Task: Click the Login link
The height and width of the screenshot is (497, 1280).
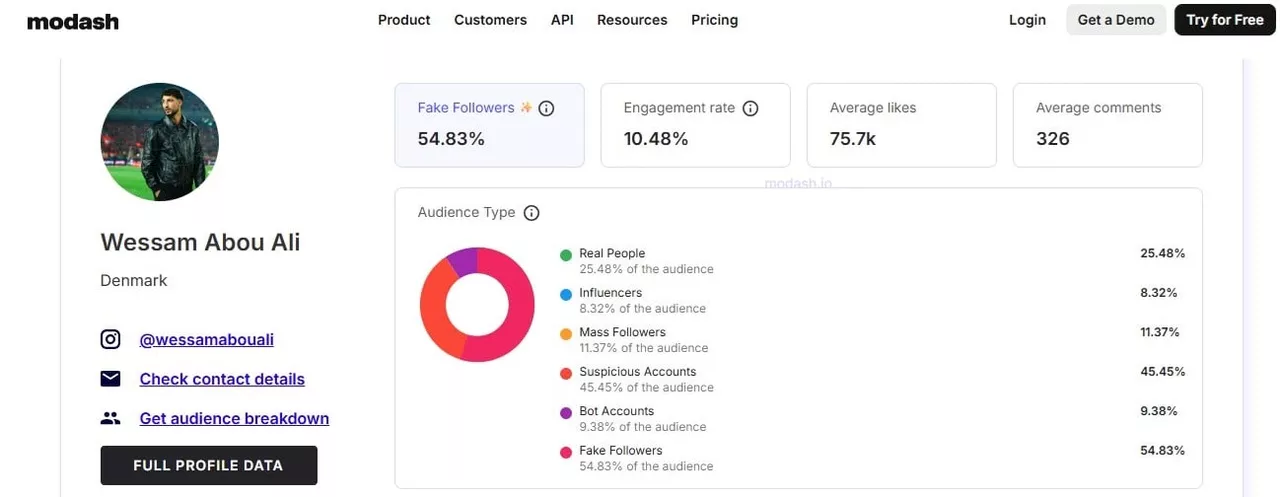Action: (1027, 20)
